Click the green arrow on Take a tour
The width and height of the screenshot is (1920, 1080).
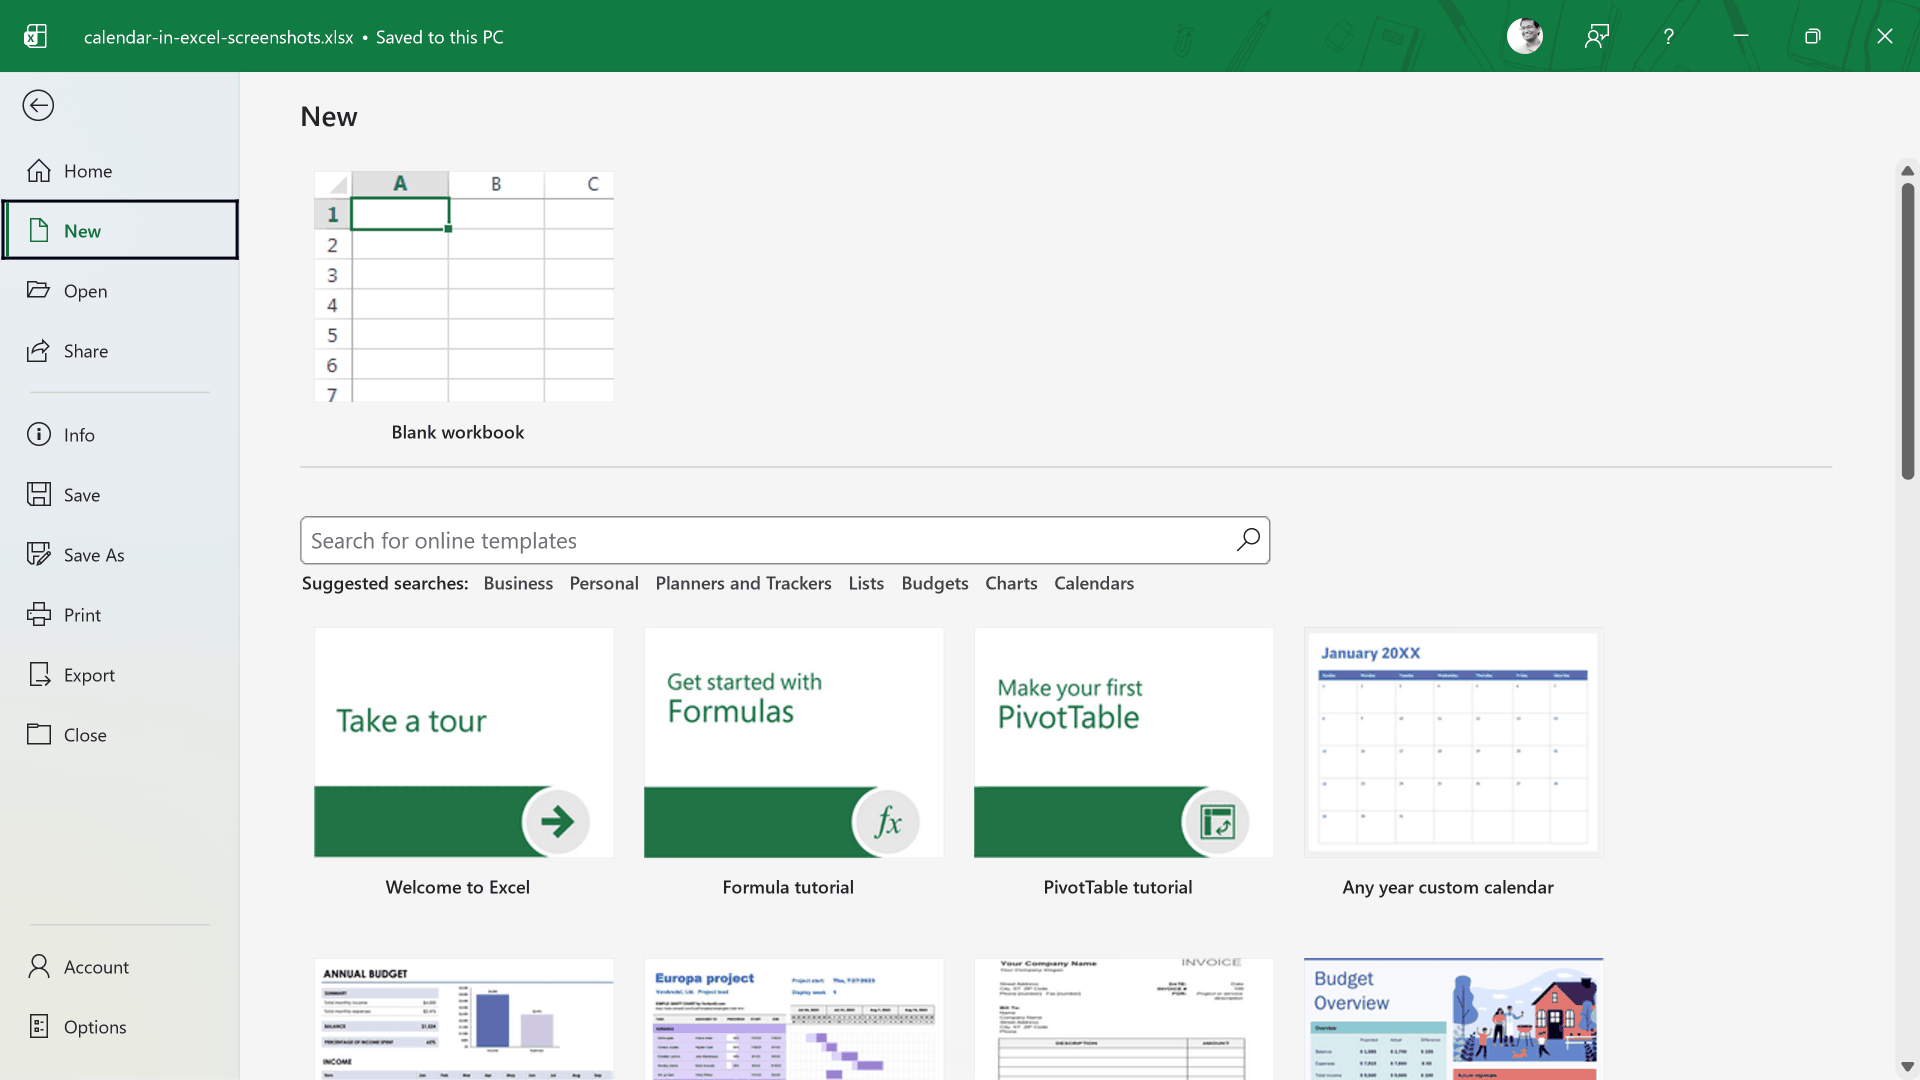556,821
